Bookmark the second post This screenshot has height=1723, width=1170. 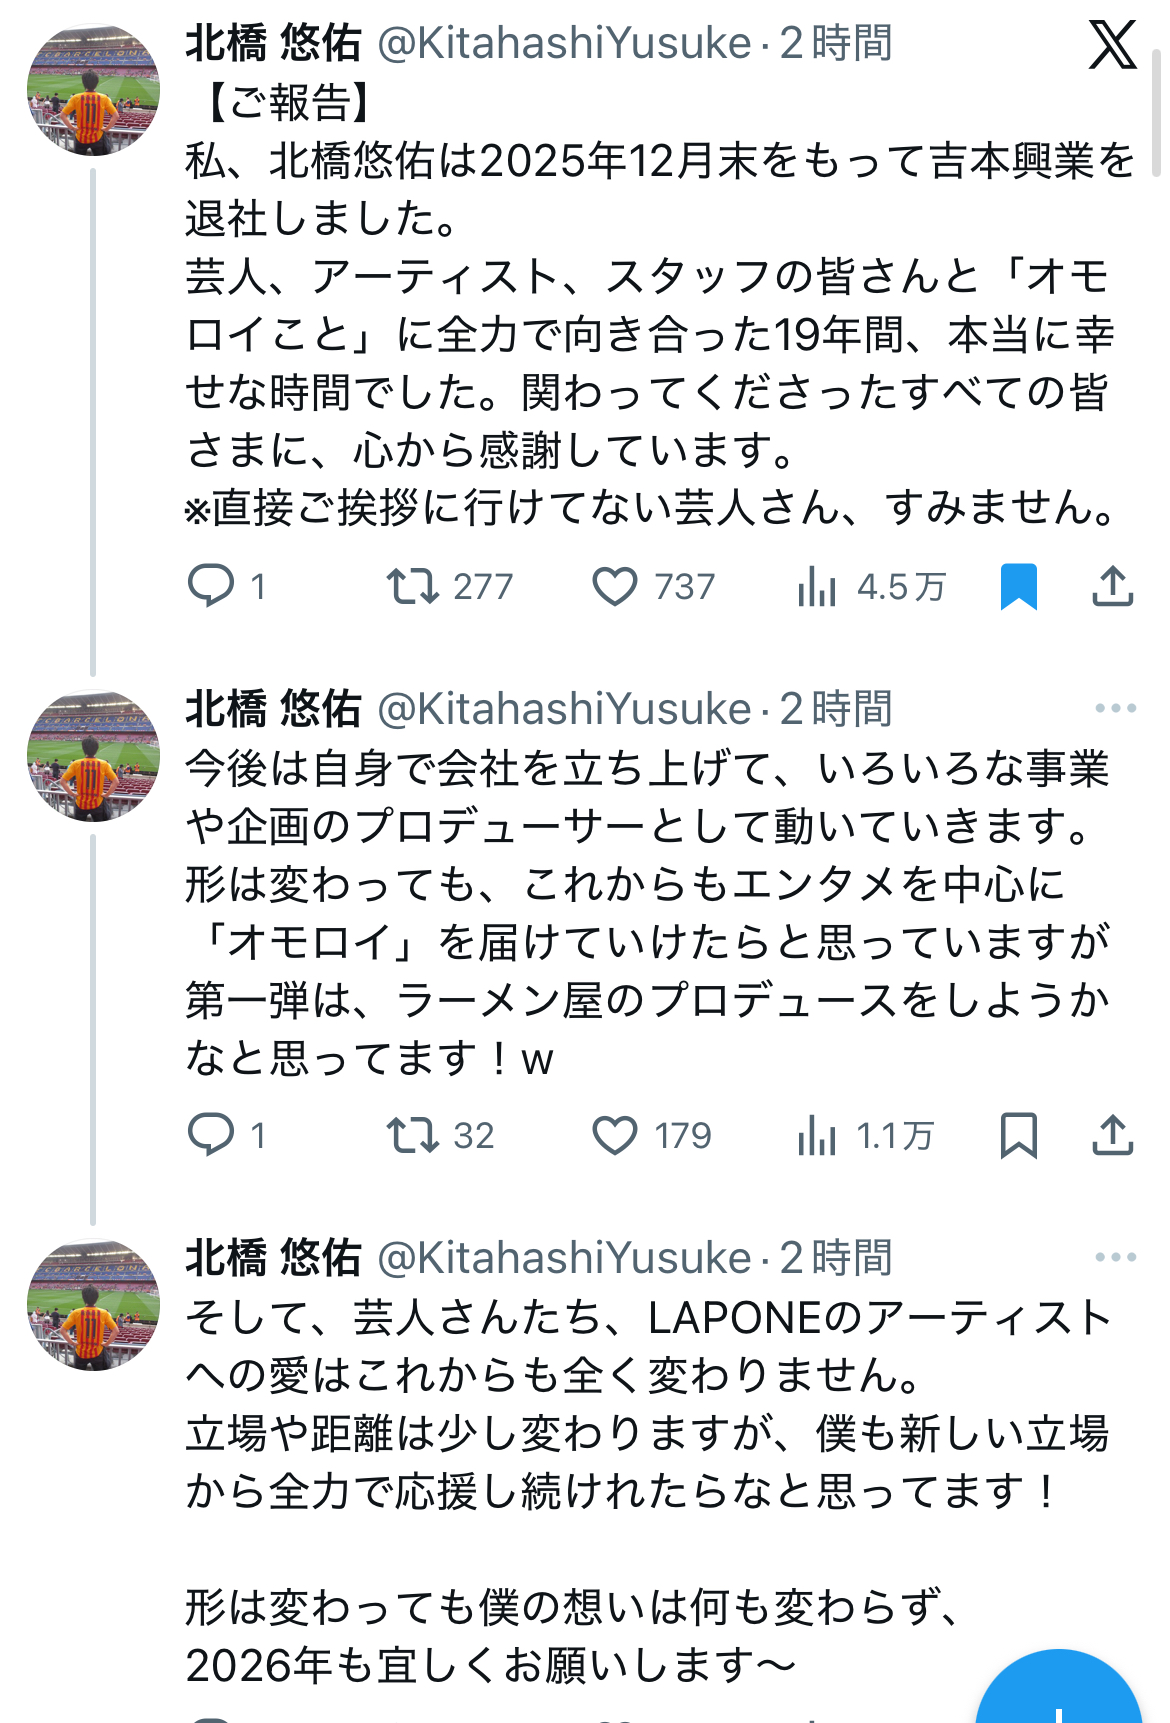[x=1018, y=1135]
